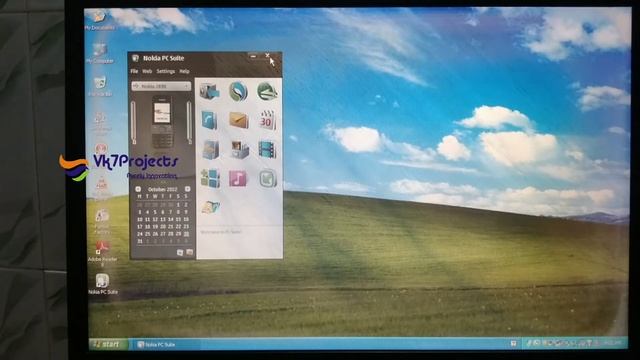This screenshot has width=640, height=360.
Task: Open the Help menu
Action: click(184, 71)
